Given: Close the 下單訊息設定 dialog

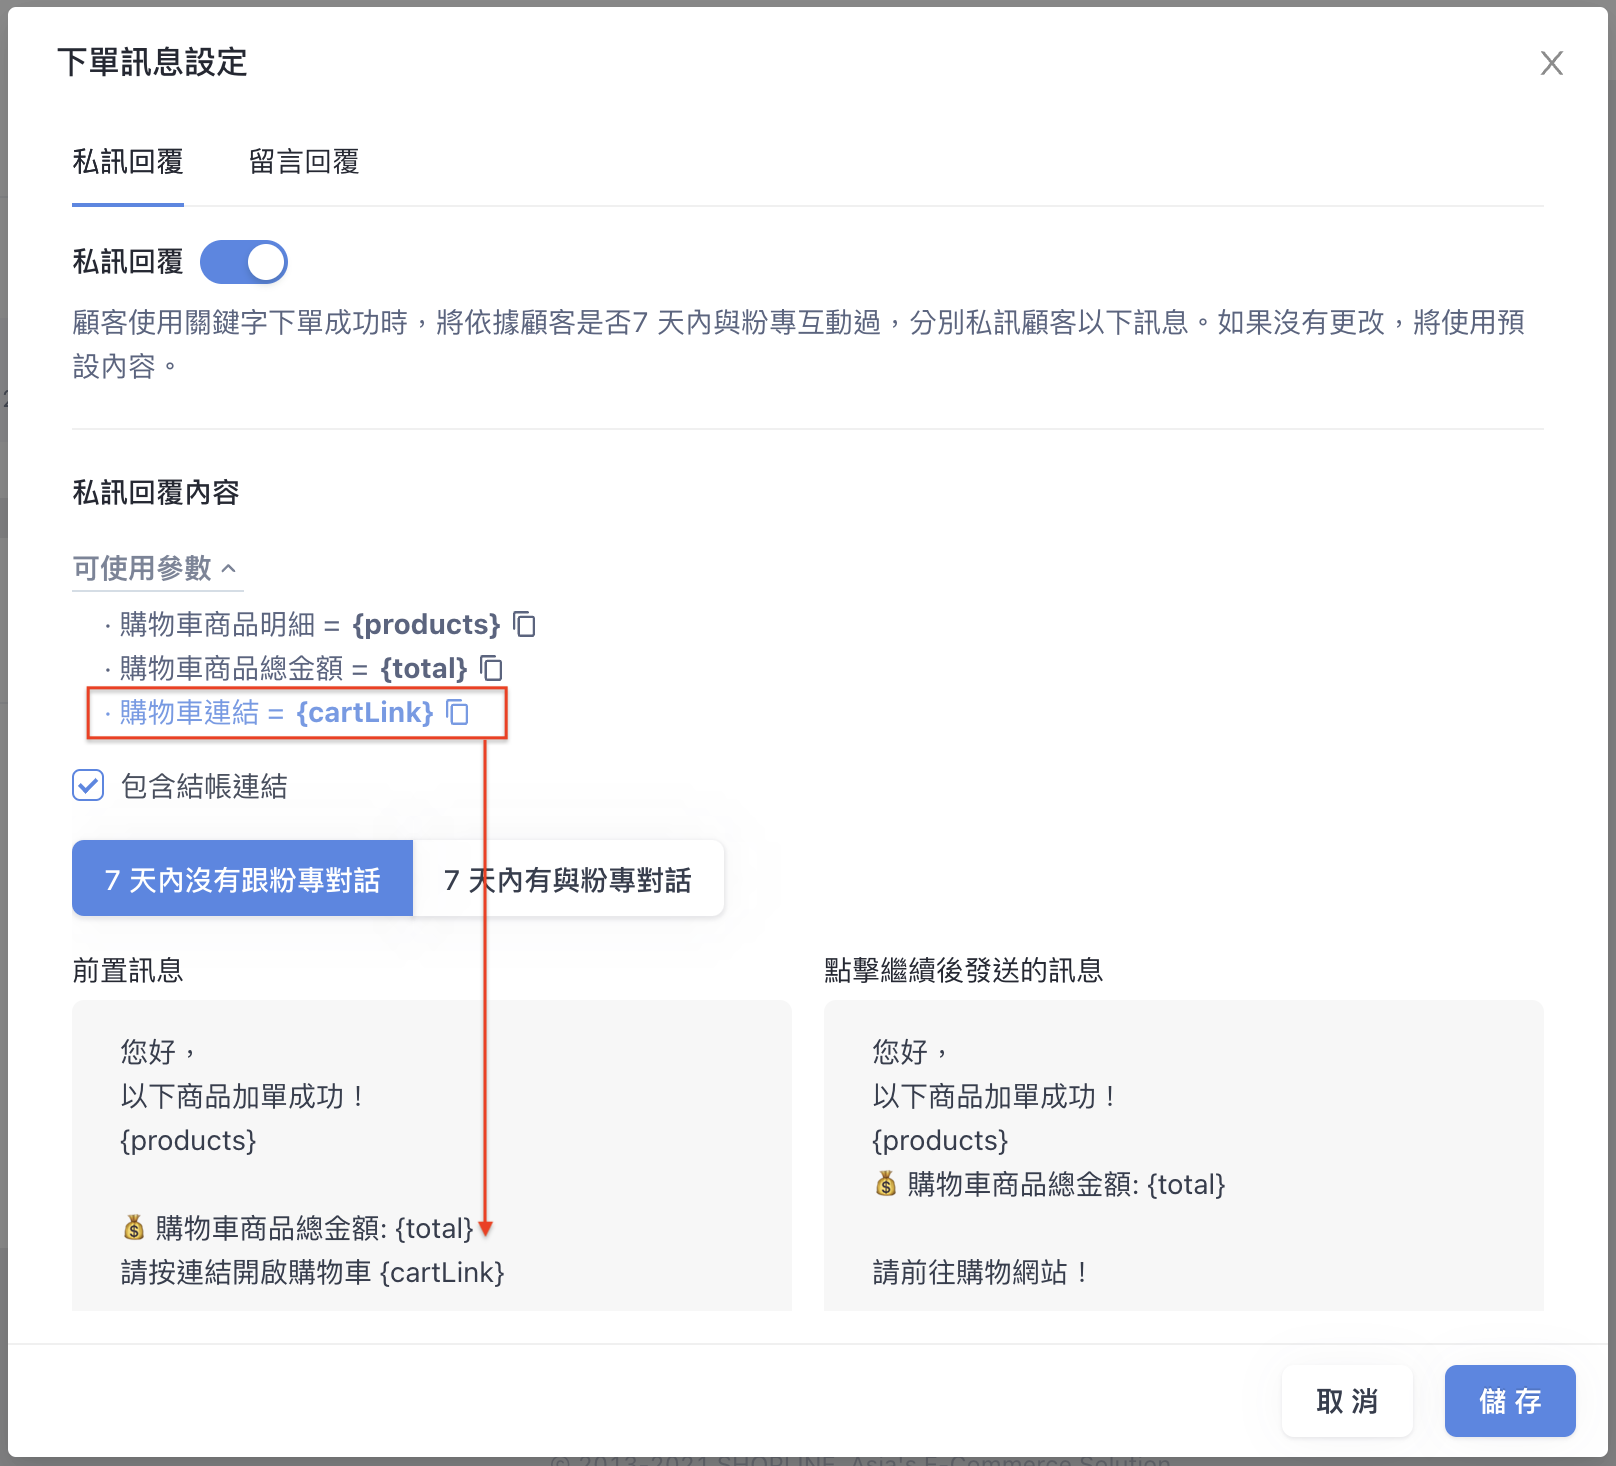Looking at the screenshot, I should coord(1551,63).
